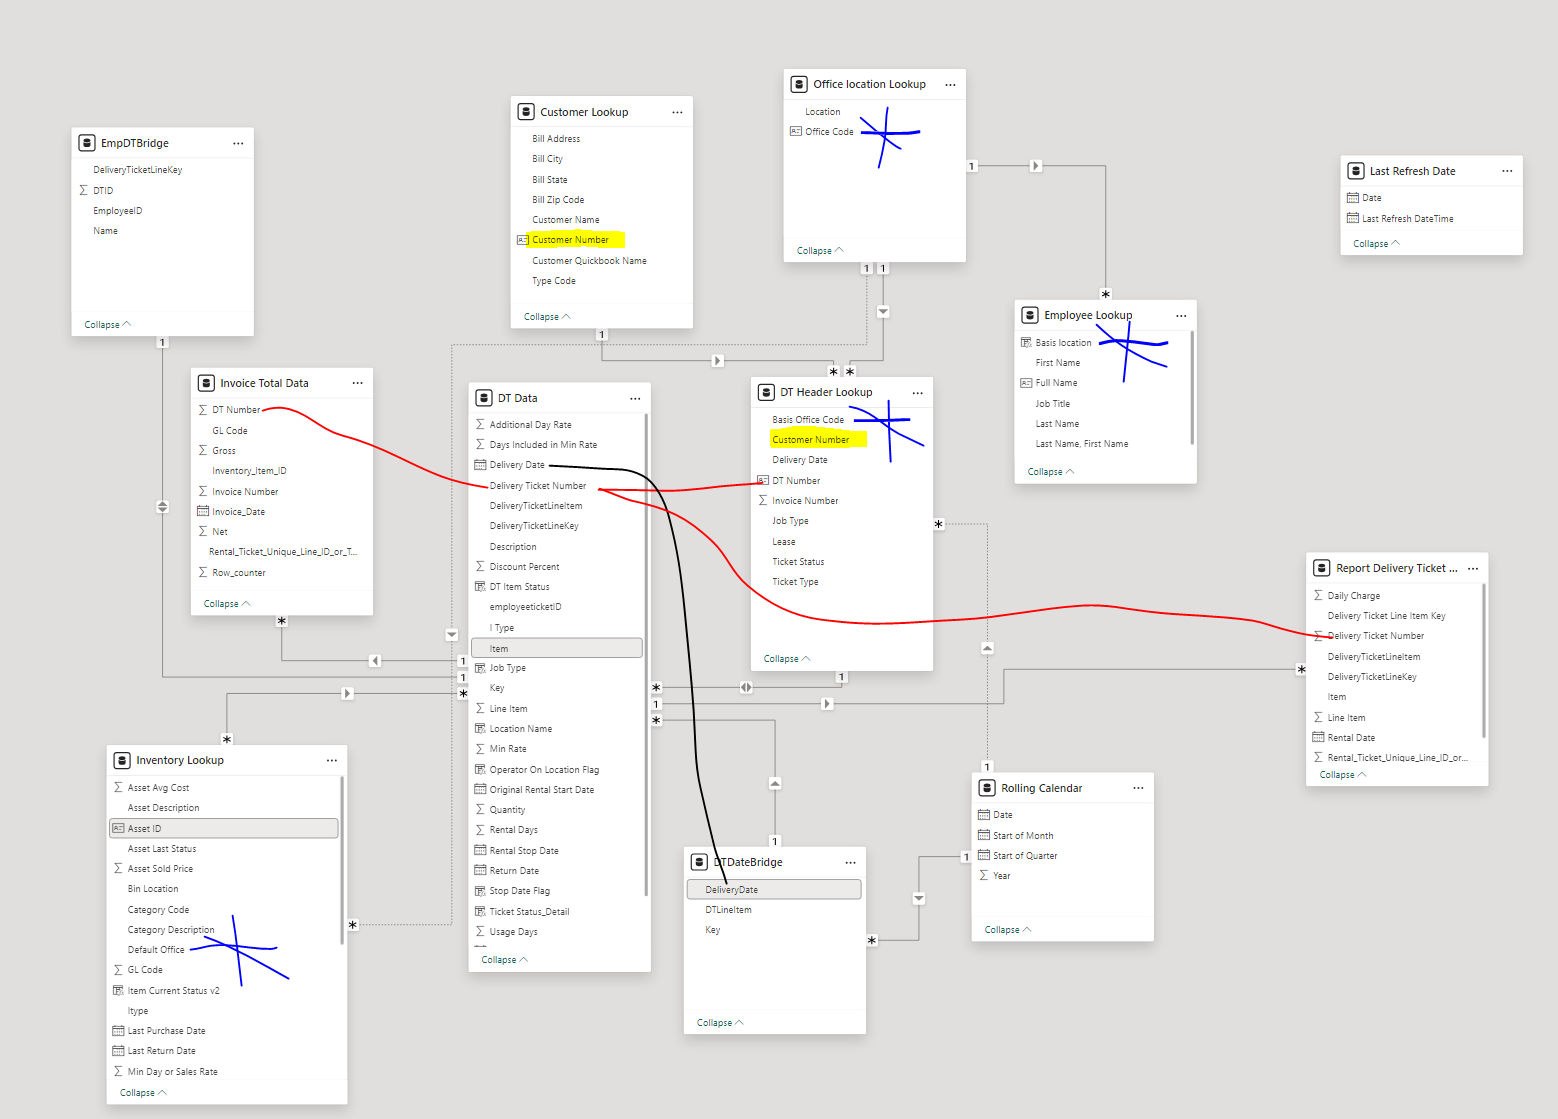Viewport: 1558px width, 1119px height.
Task: Click the DT Header Lookup table icon
Action: click(x=766, y=392)
